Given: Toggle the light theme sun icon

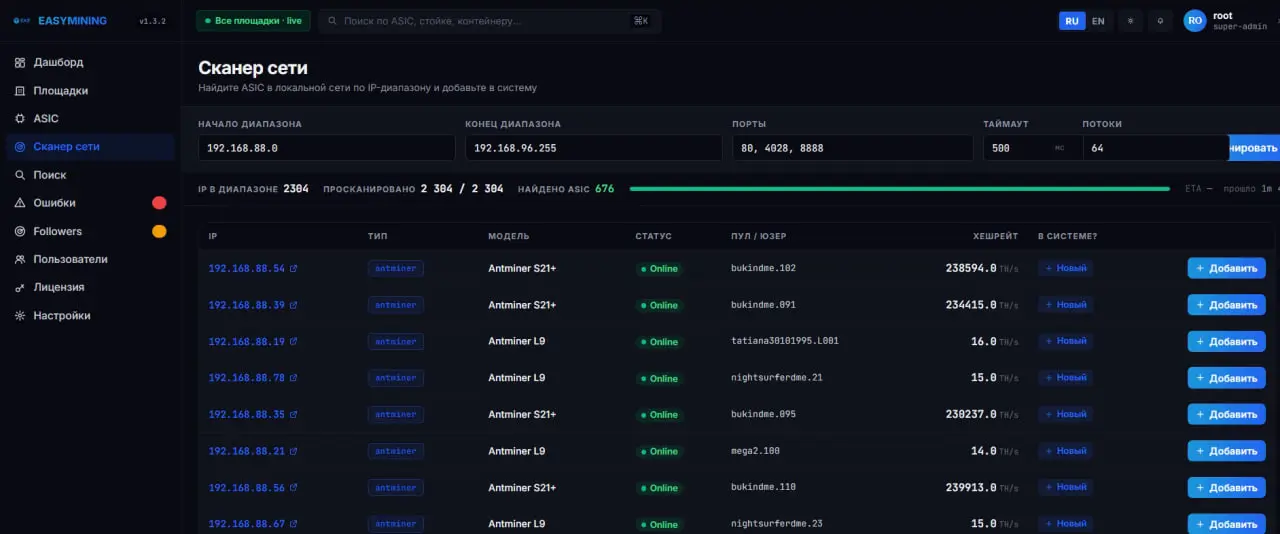Looking at the screenshot, I should tap(1130, 21).
